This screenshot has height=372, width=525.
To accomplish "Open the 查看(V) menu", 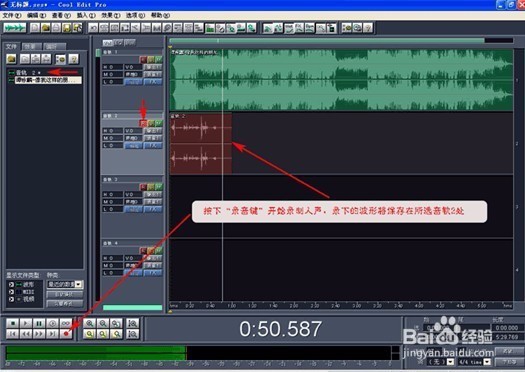I will tap(61, 15).
